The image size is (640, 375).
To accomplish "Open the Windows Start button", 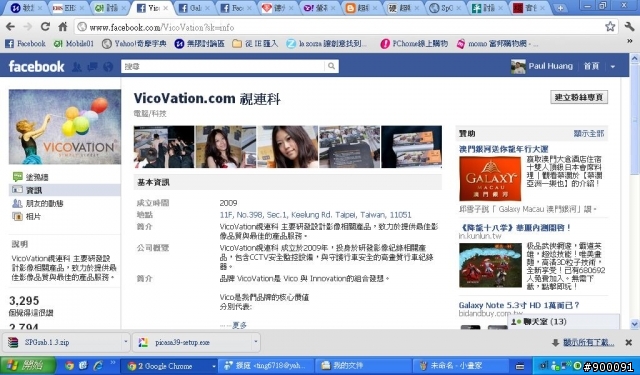I will [28, 366].
